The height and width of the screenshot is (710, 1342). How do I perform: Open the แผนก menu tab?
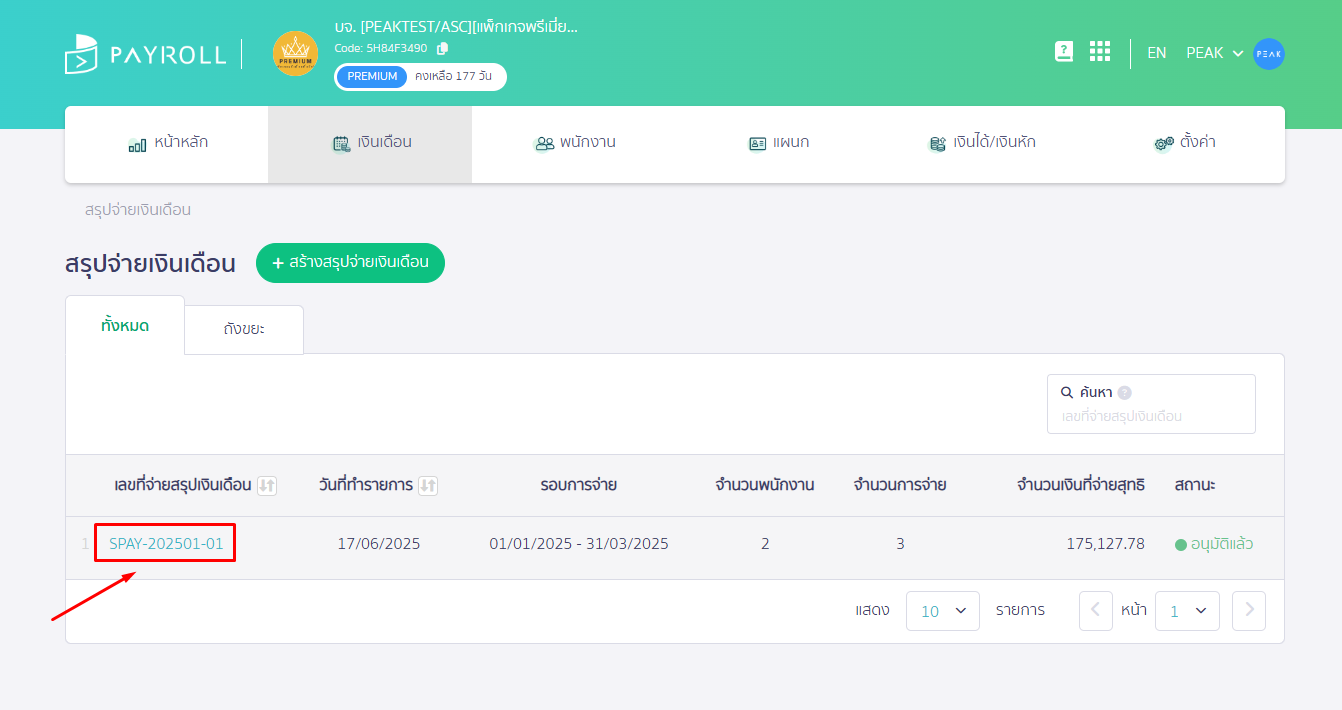click(x=778, y=143)
